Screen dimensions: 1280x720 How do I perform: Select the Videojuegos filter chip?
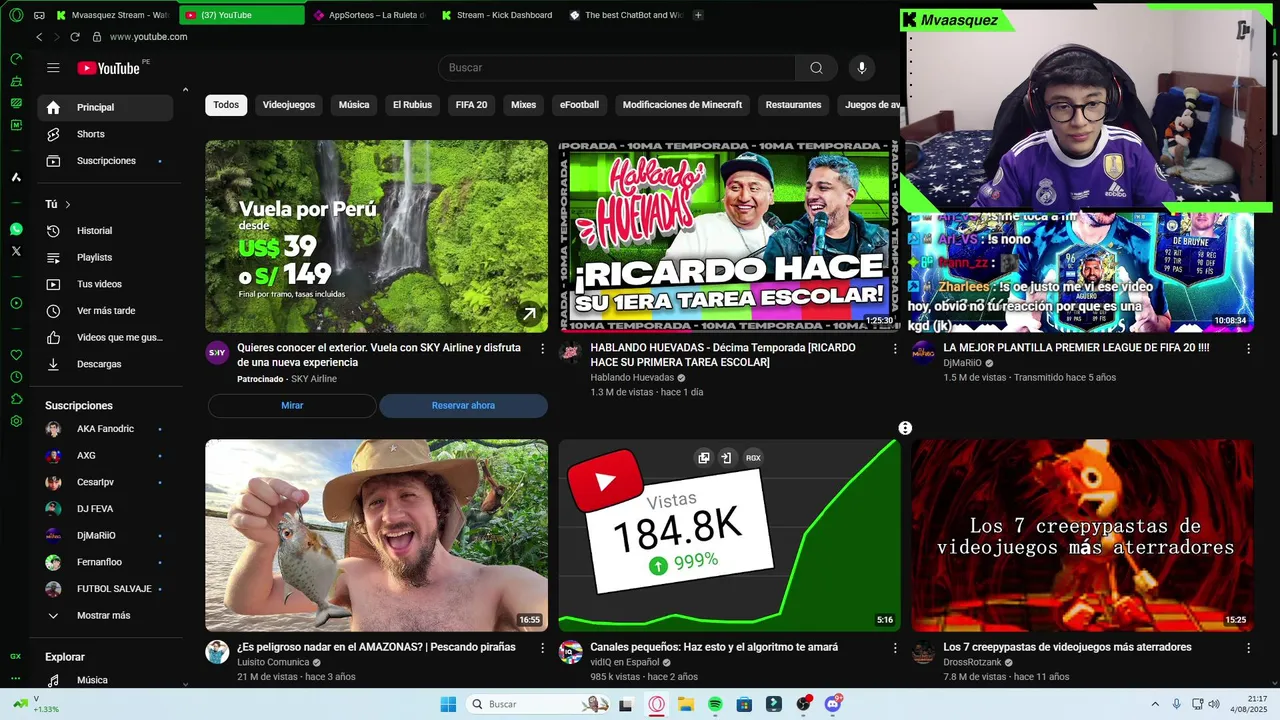[289, 105]
